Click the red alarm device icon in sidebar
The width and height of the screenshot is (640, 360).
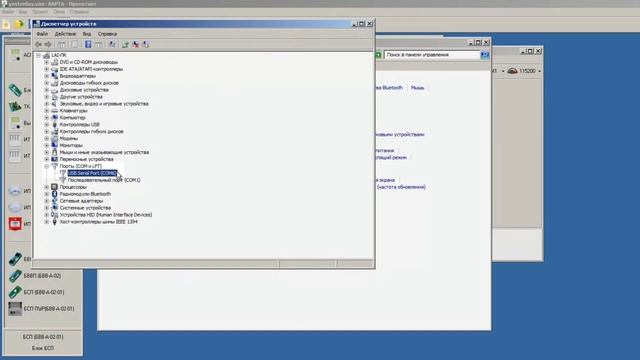point(15,224)
